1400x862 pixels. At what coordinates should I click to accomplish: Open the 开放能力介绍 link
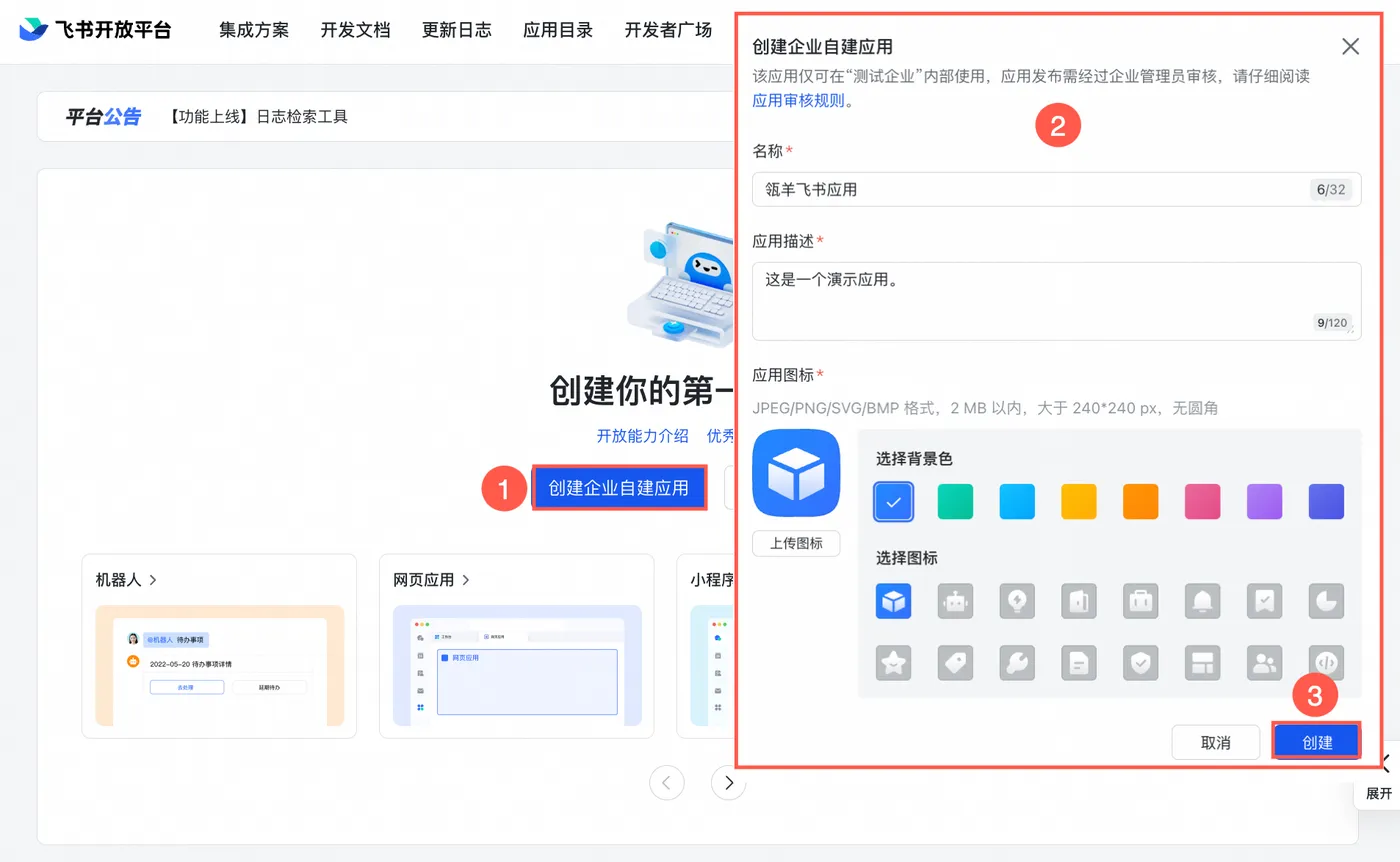pyautogui.click(x=643, y=435)
